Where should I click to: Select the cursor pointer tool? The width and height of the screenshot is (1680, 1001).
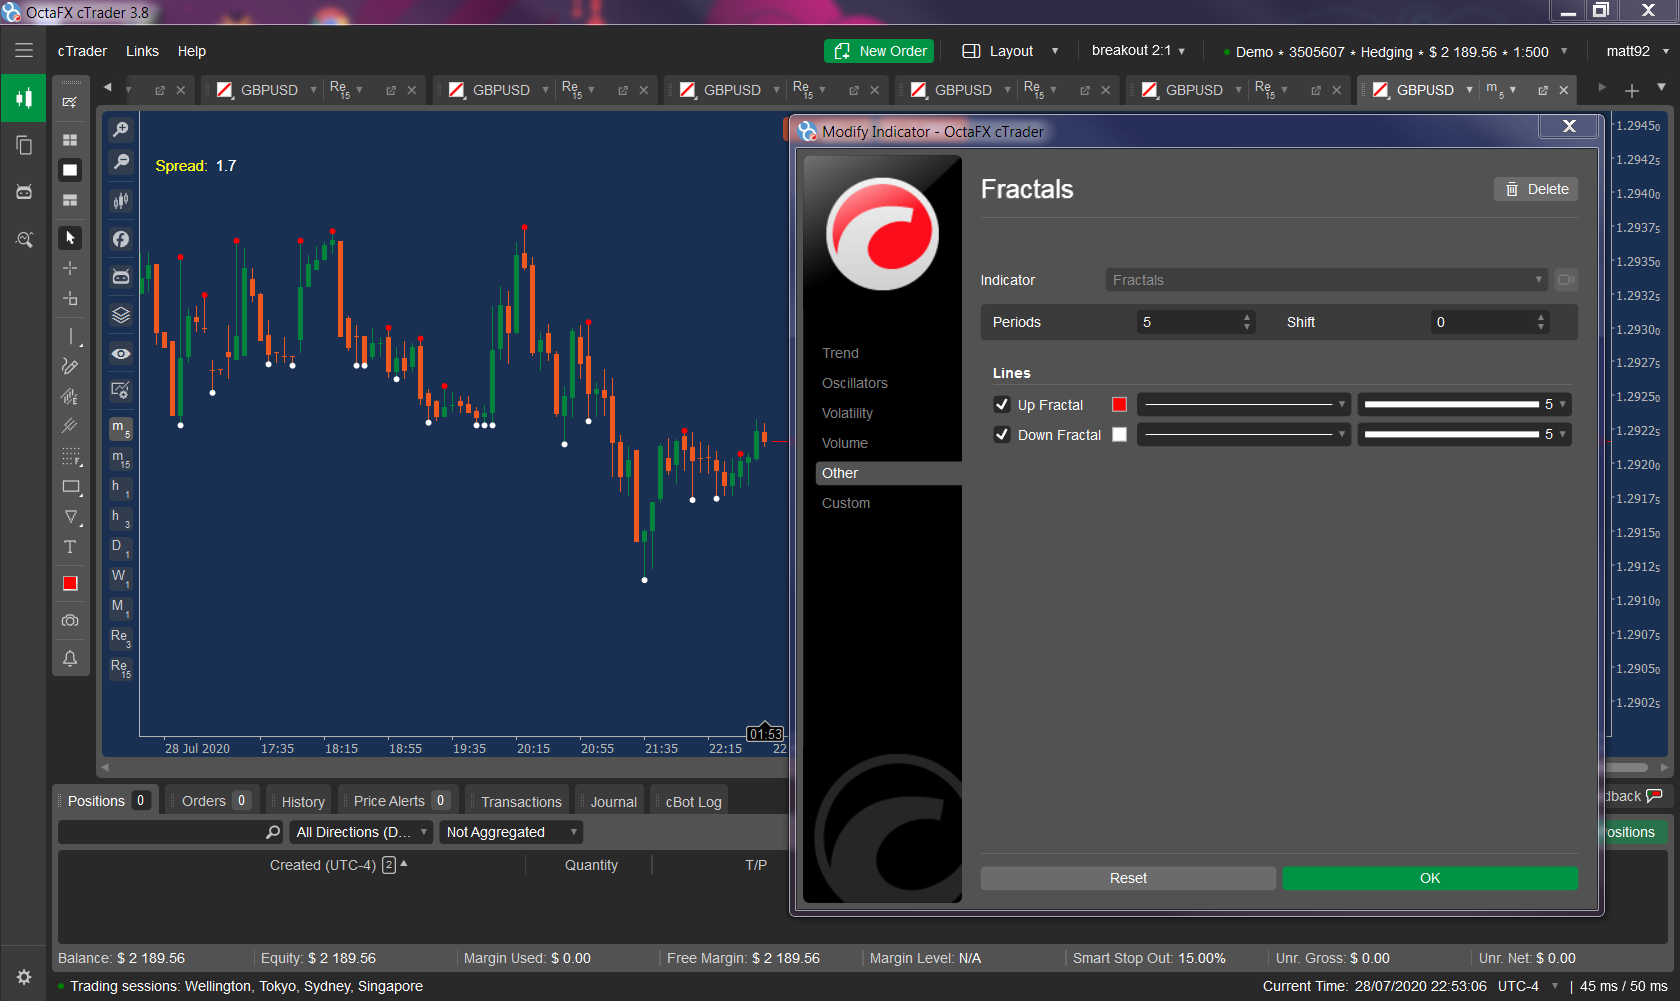coord(70,238)
